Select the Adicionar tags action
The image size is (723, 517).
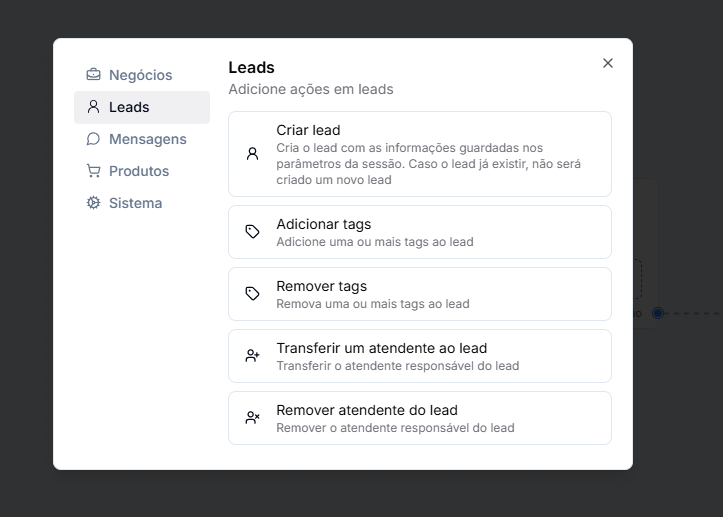(x=420, y=232)
